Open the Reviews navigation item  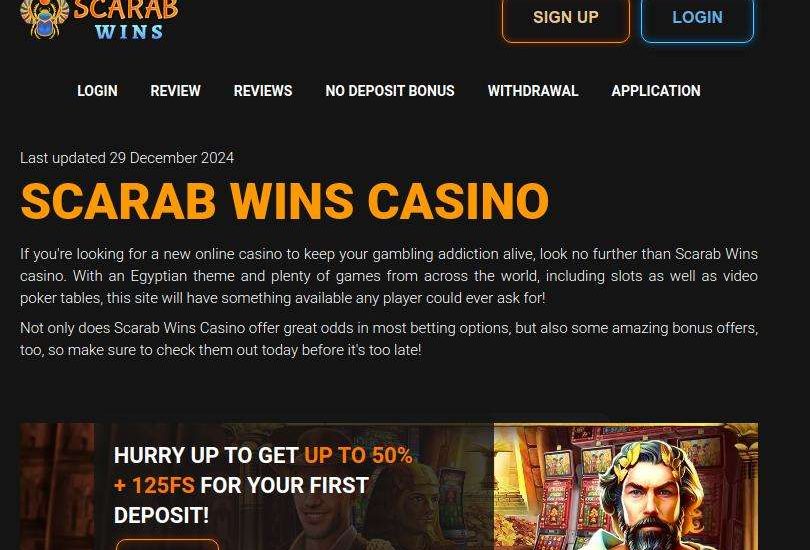click(262, 91)
